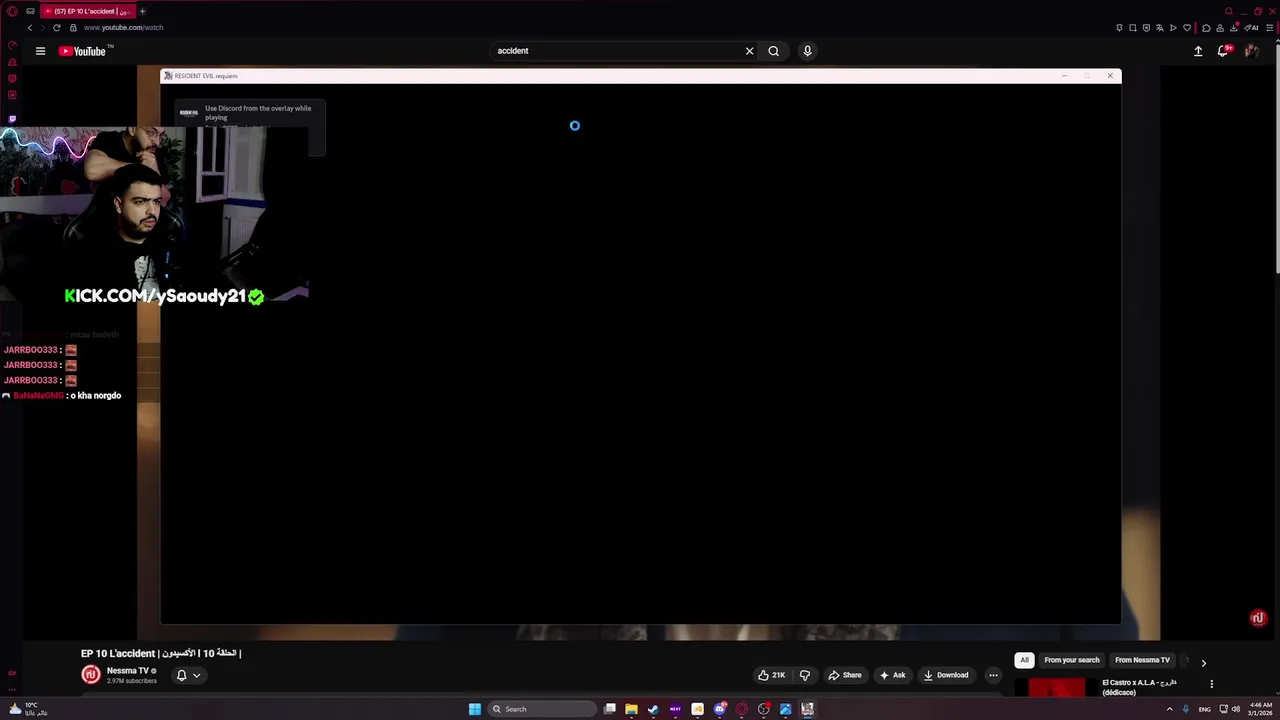Open the browser AI assistant button
1280x720 pixels.
(1251, 28)
